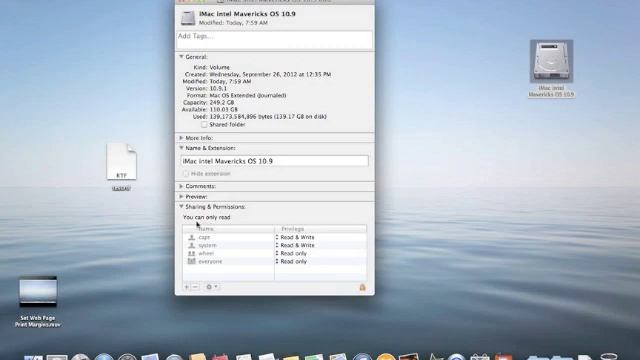Click the 'wheel' group name row
The image size is (640, 360).
coord(206,253)
